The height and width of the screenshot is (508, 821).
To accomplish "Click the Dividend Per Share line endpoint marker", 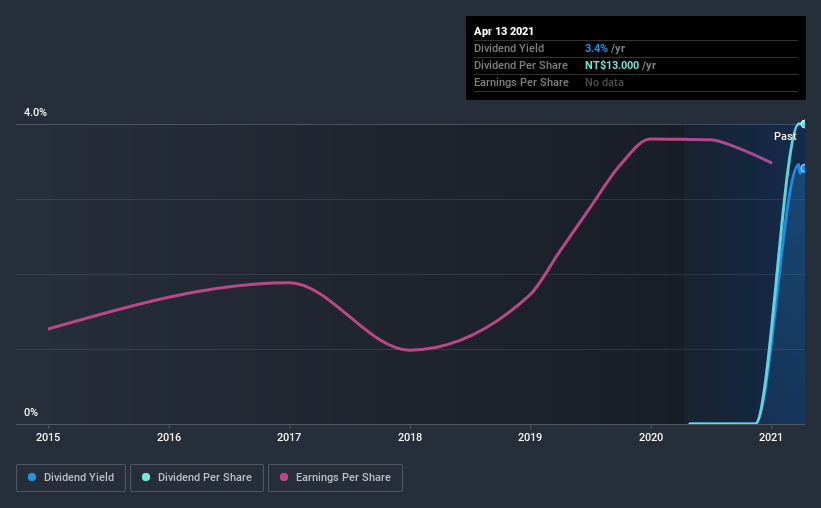I will coord(803,124).
